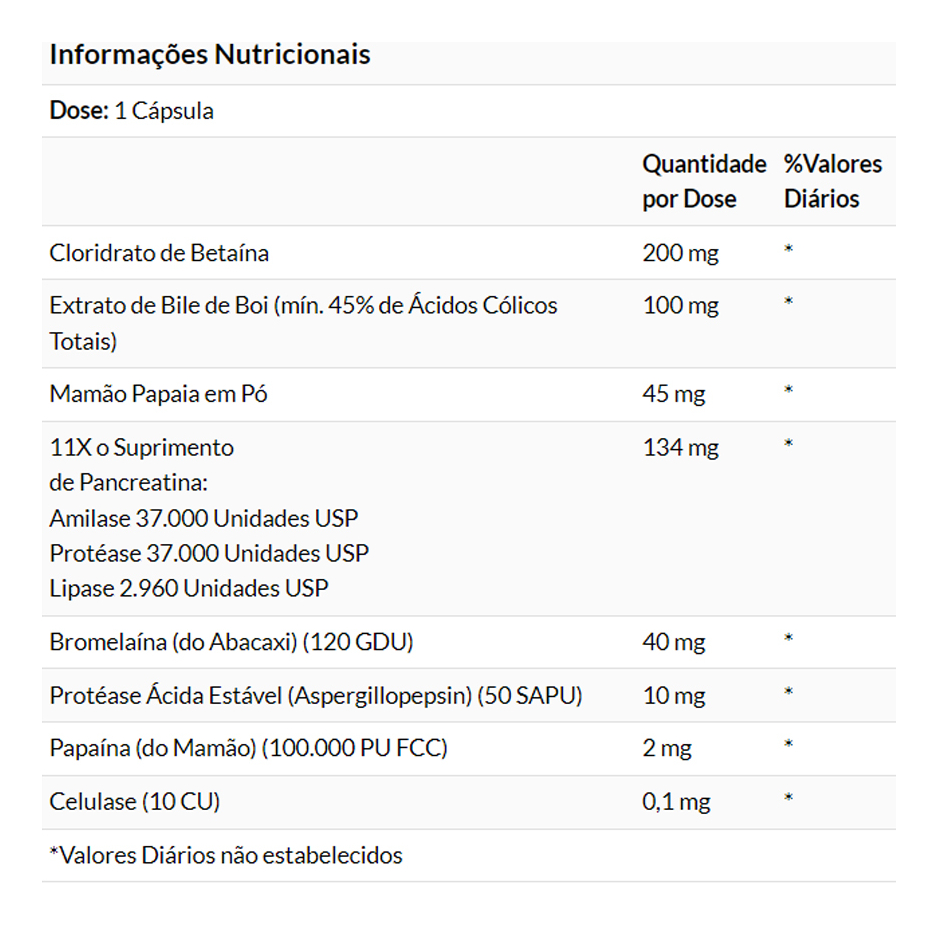Click the 0,1 mg value

pos(676,801)
